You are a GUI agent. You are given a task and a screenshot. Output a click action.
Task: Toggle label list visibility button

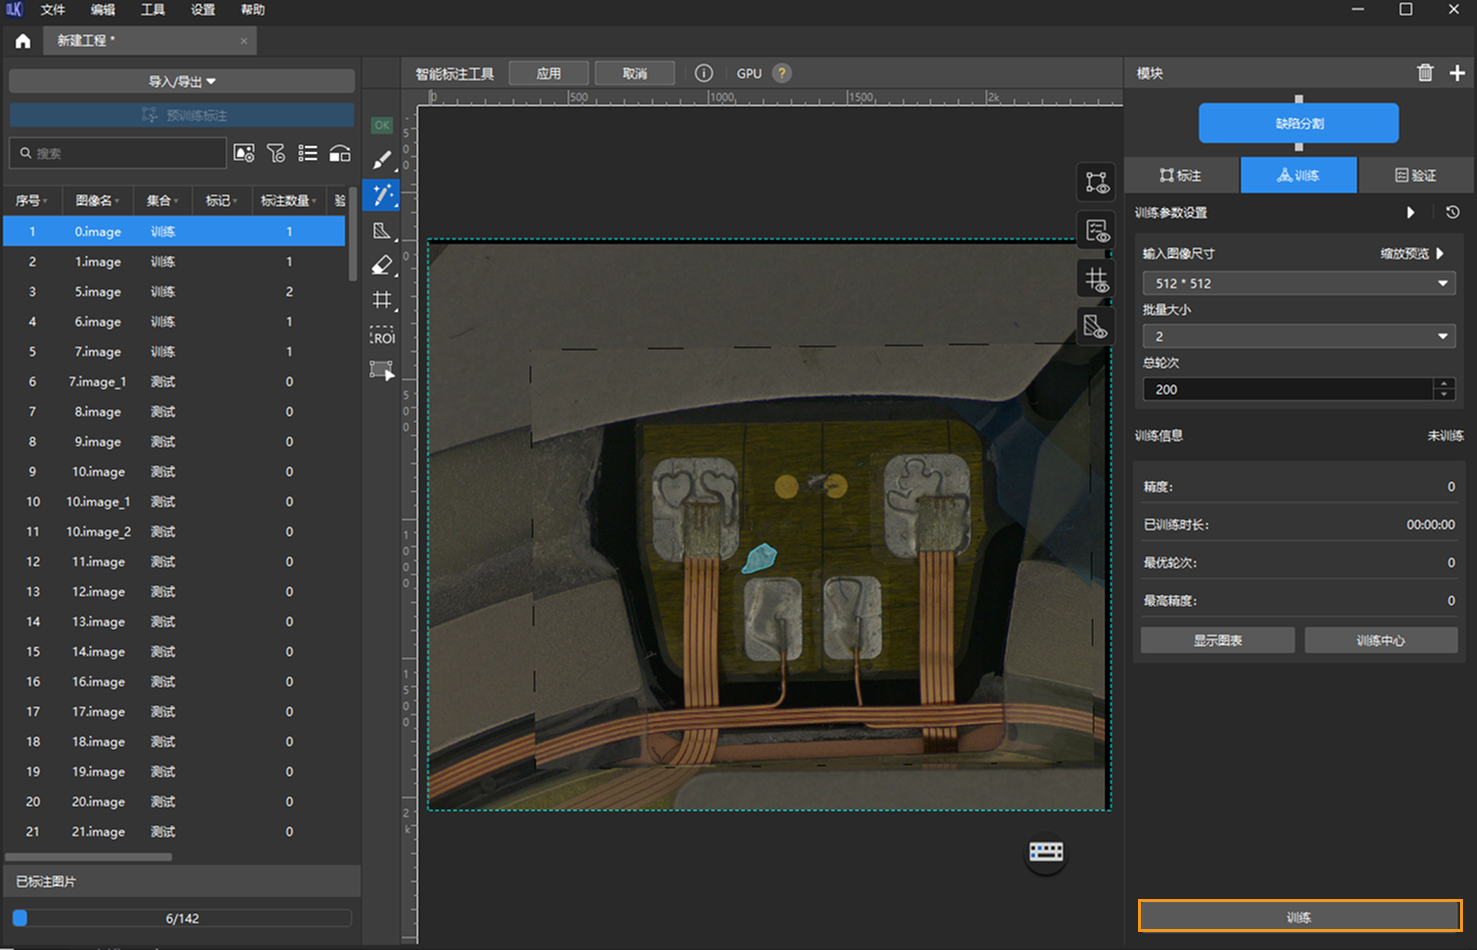pyautogui.click(x=1097, y=231)
